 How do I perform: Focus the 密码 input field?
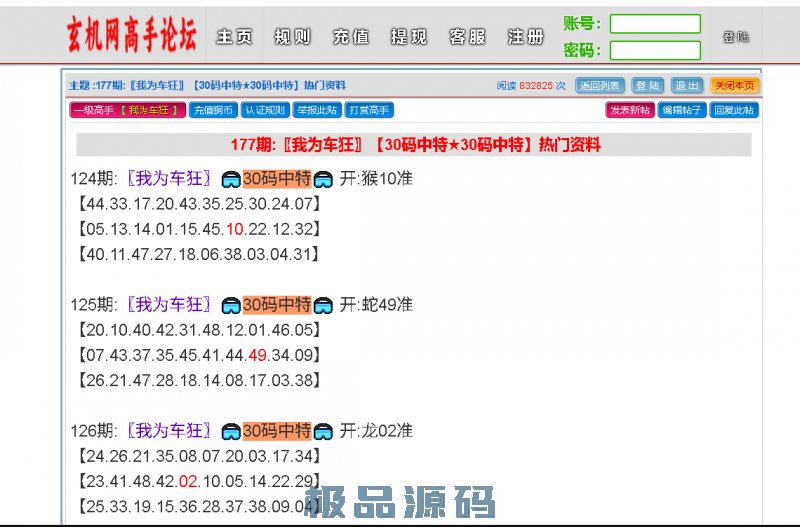[x=655, y=51]
